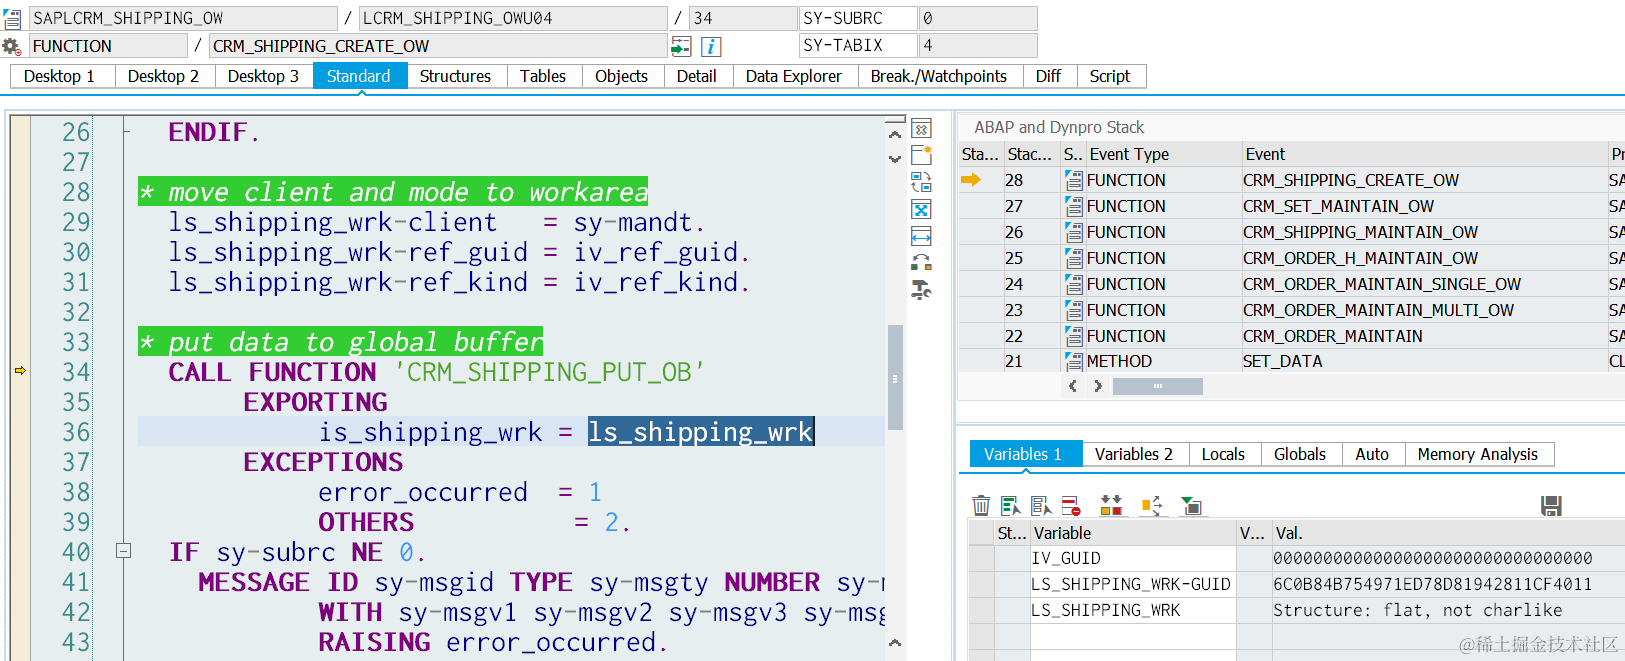Click the FUNCTION icon in stack row 25
Screen dimensions: 1625x661
(x=1073, y=258)
